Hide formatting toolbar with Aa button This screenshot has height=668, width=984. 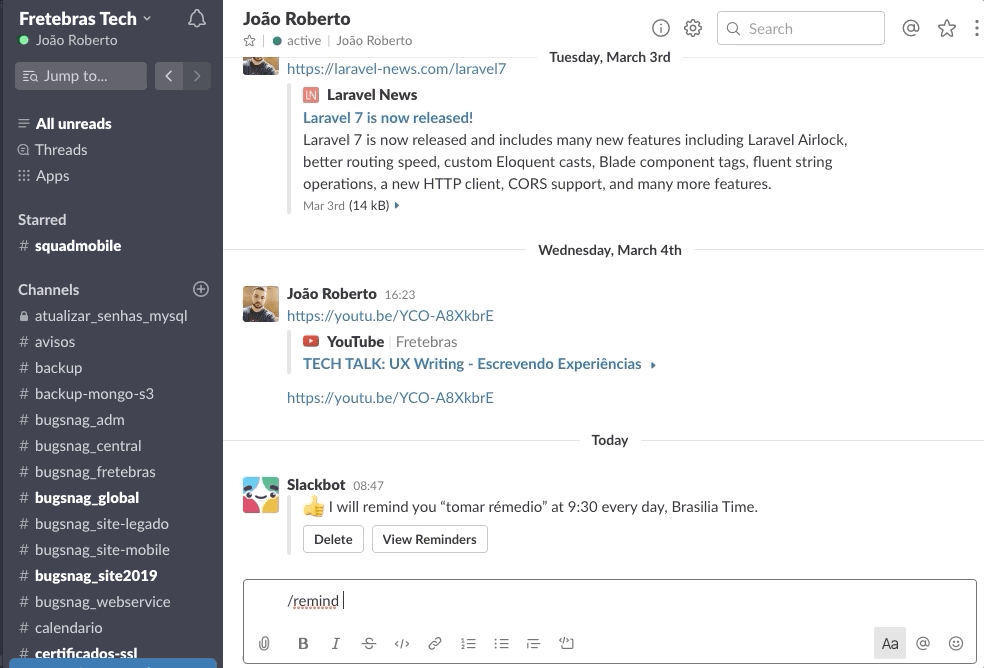[x=890, y=643]
